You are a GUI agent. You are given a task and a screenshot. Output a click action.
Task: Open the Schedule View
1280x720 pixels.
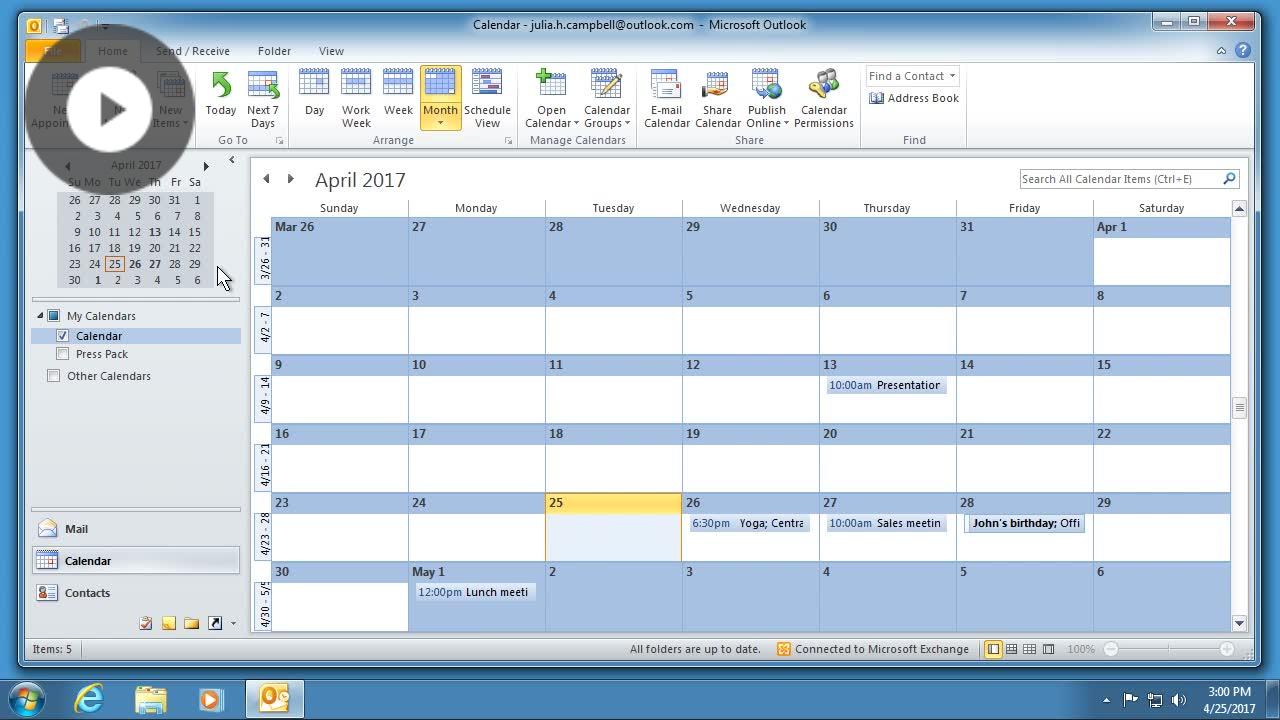pyautogui.click(x=487, y=95)
